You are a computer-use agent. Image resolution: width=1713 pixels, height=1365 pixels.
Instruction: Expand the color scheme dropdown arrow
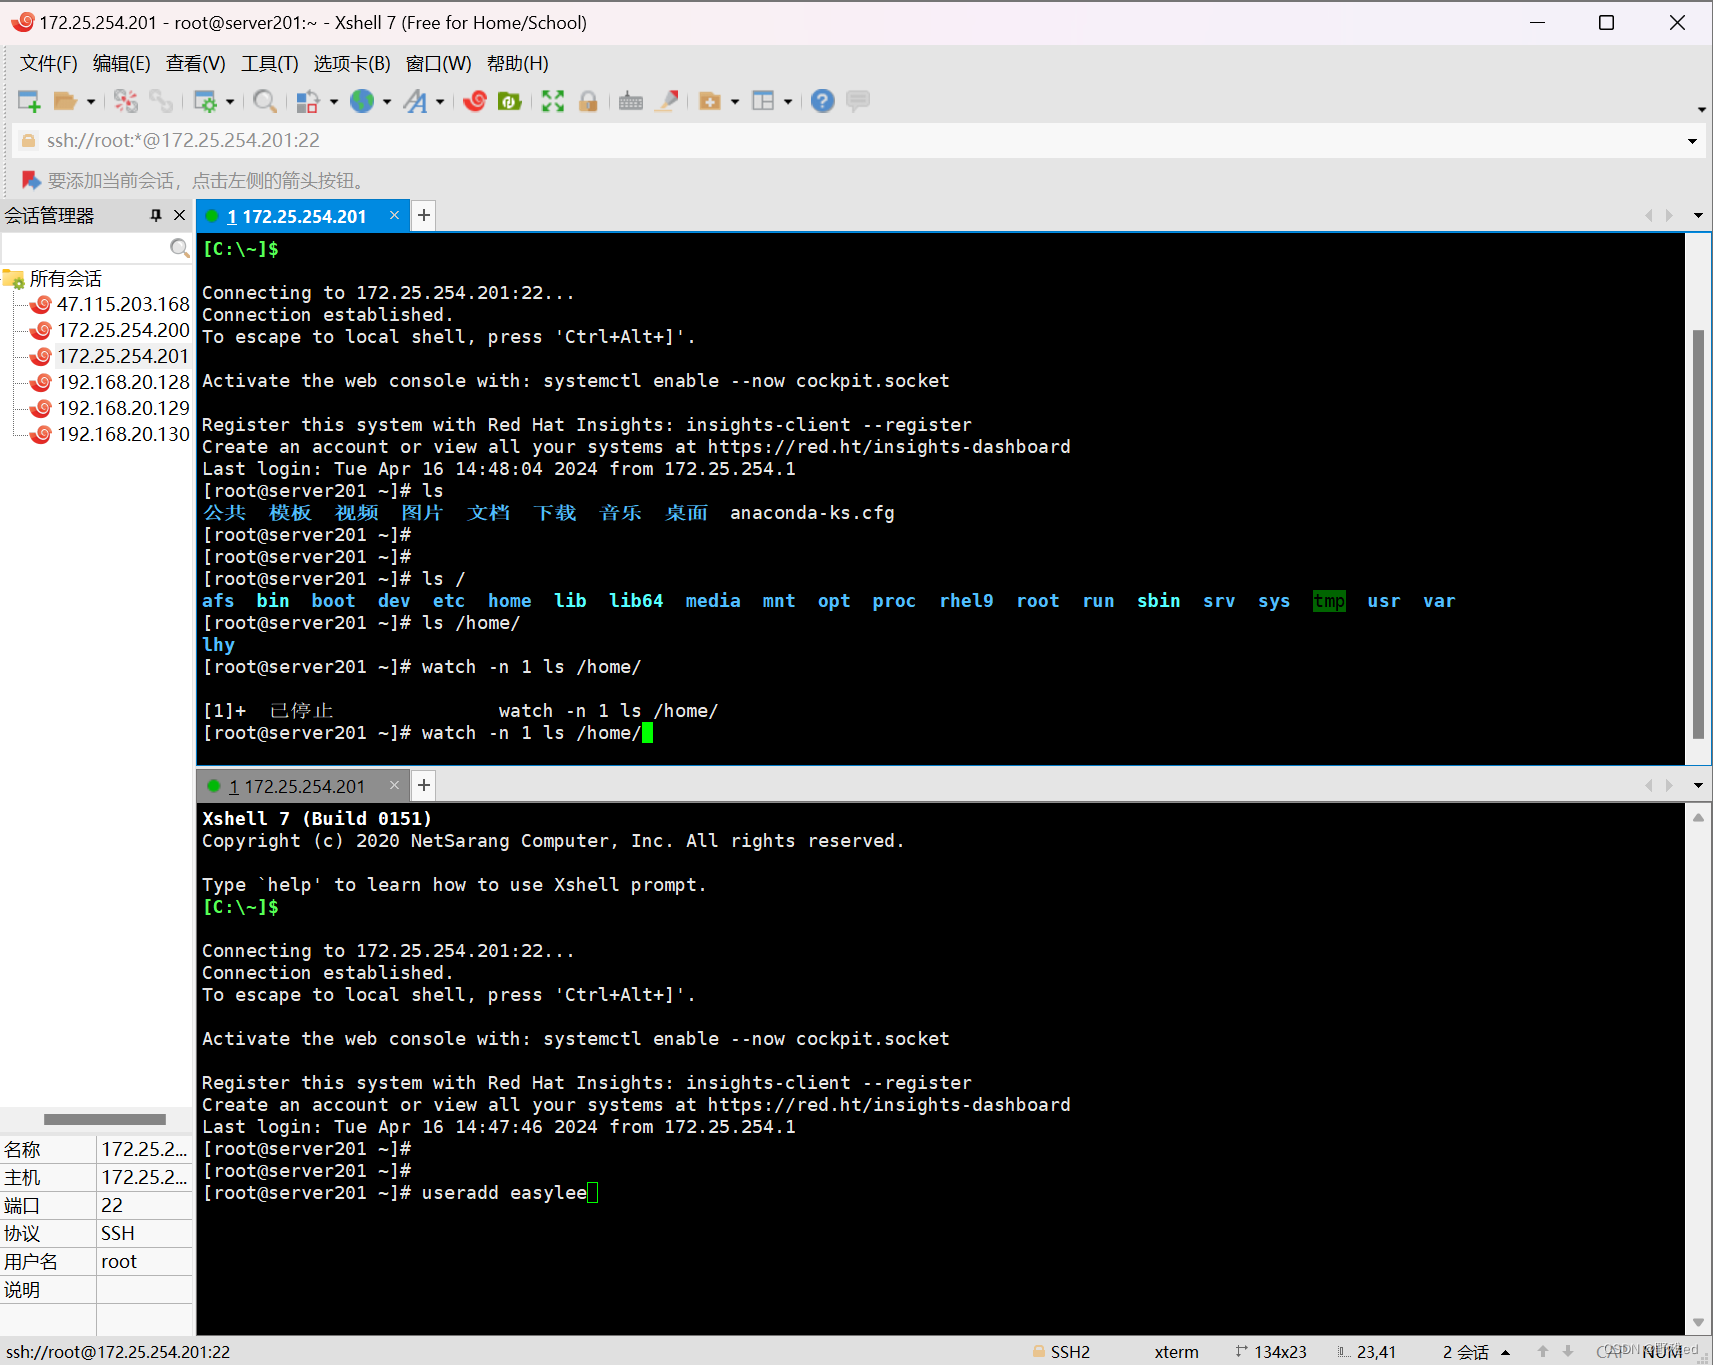point(333,102)
